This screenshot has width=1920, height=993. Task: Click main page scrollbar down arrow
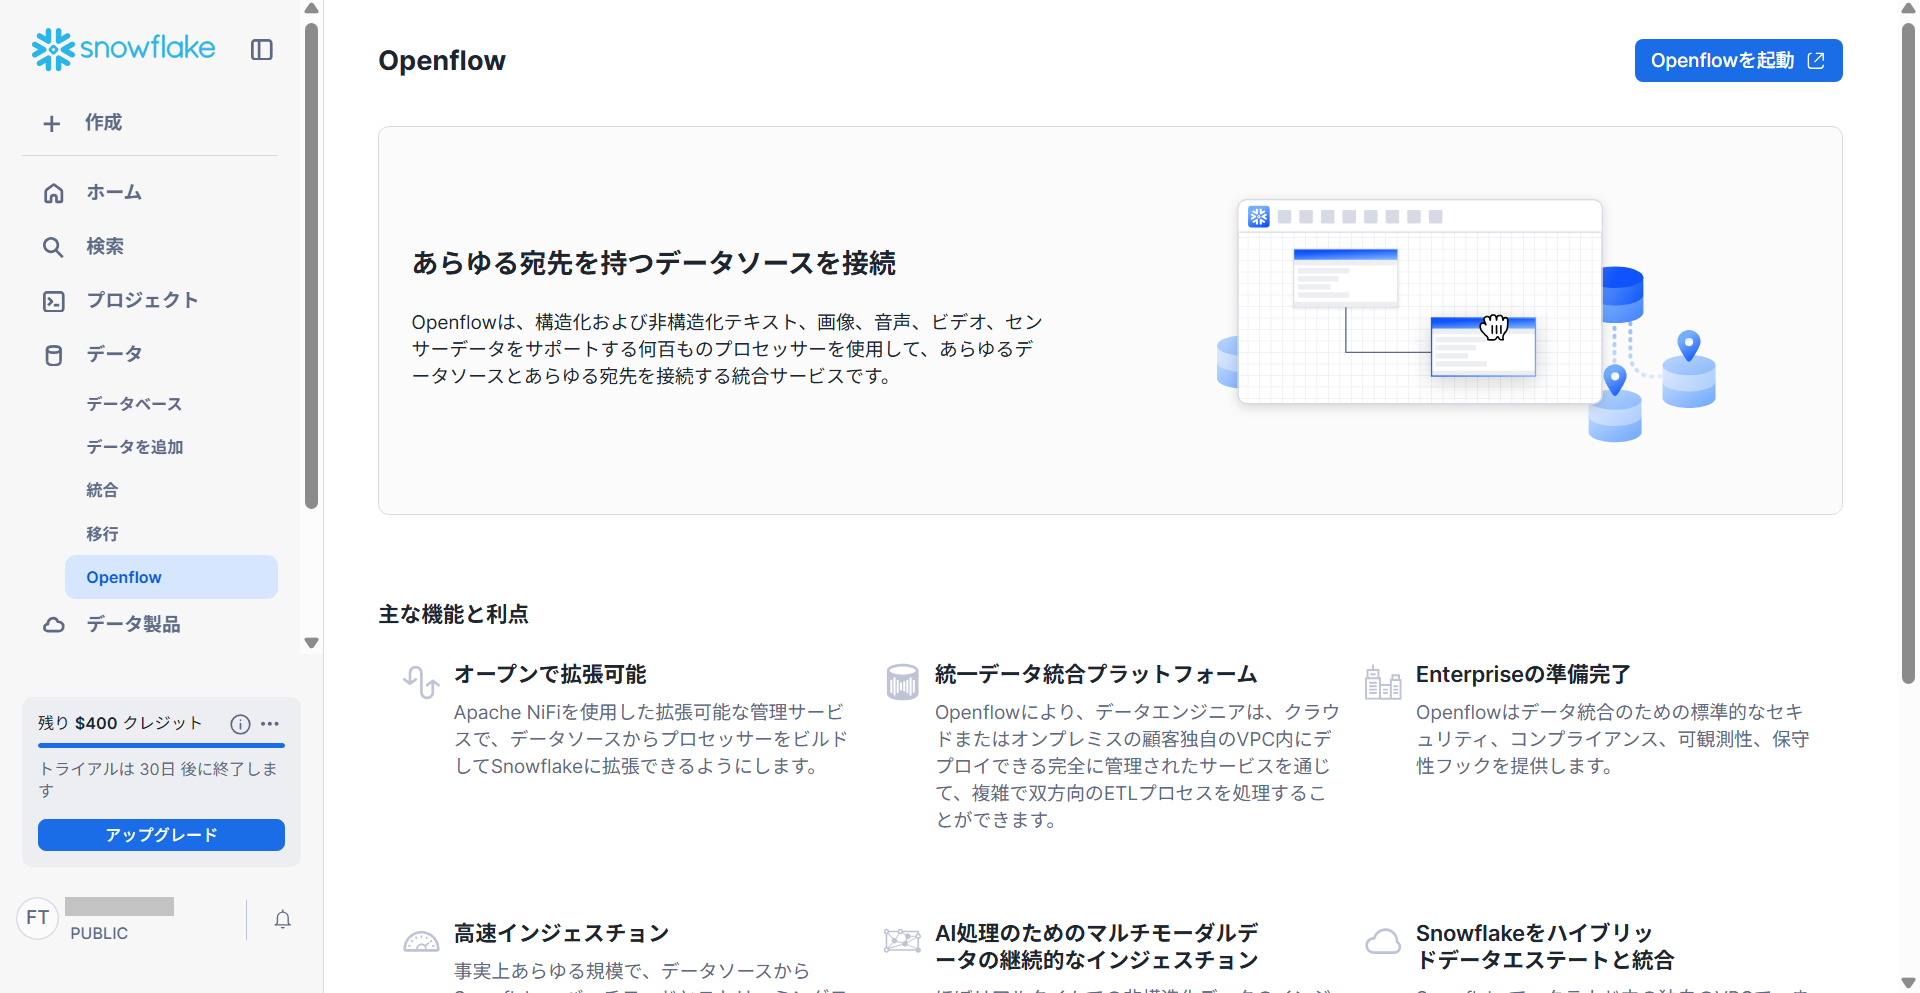(1909, 984)
